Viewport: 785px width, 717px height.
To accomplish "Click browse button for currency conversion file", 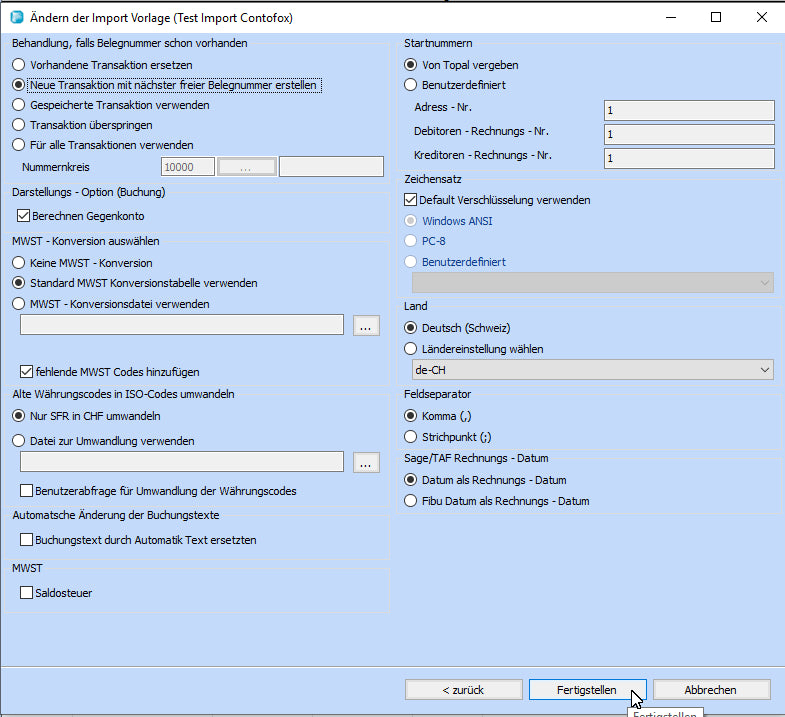I will tap(367, 462).
